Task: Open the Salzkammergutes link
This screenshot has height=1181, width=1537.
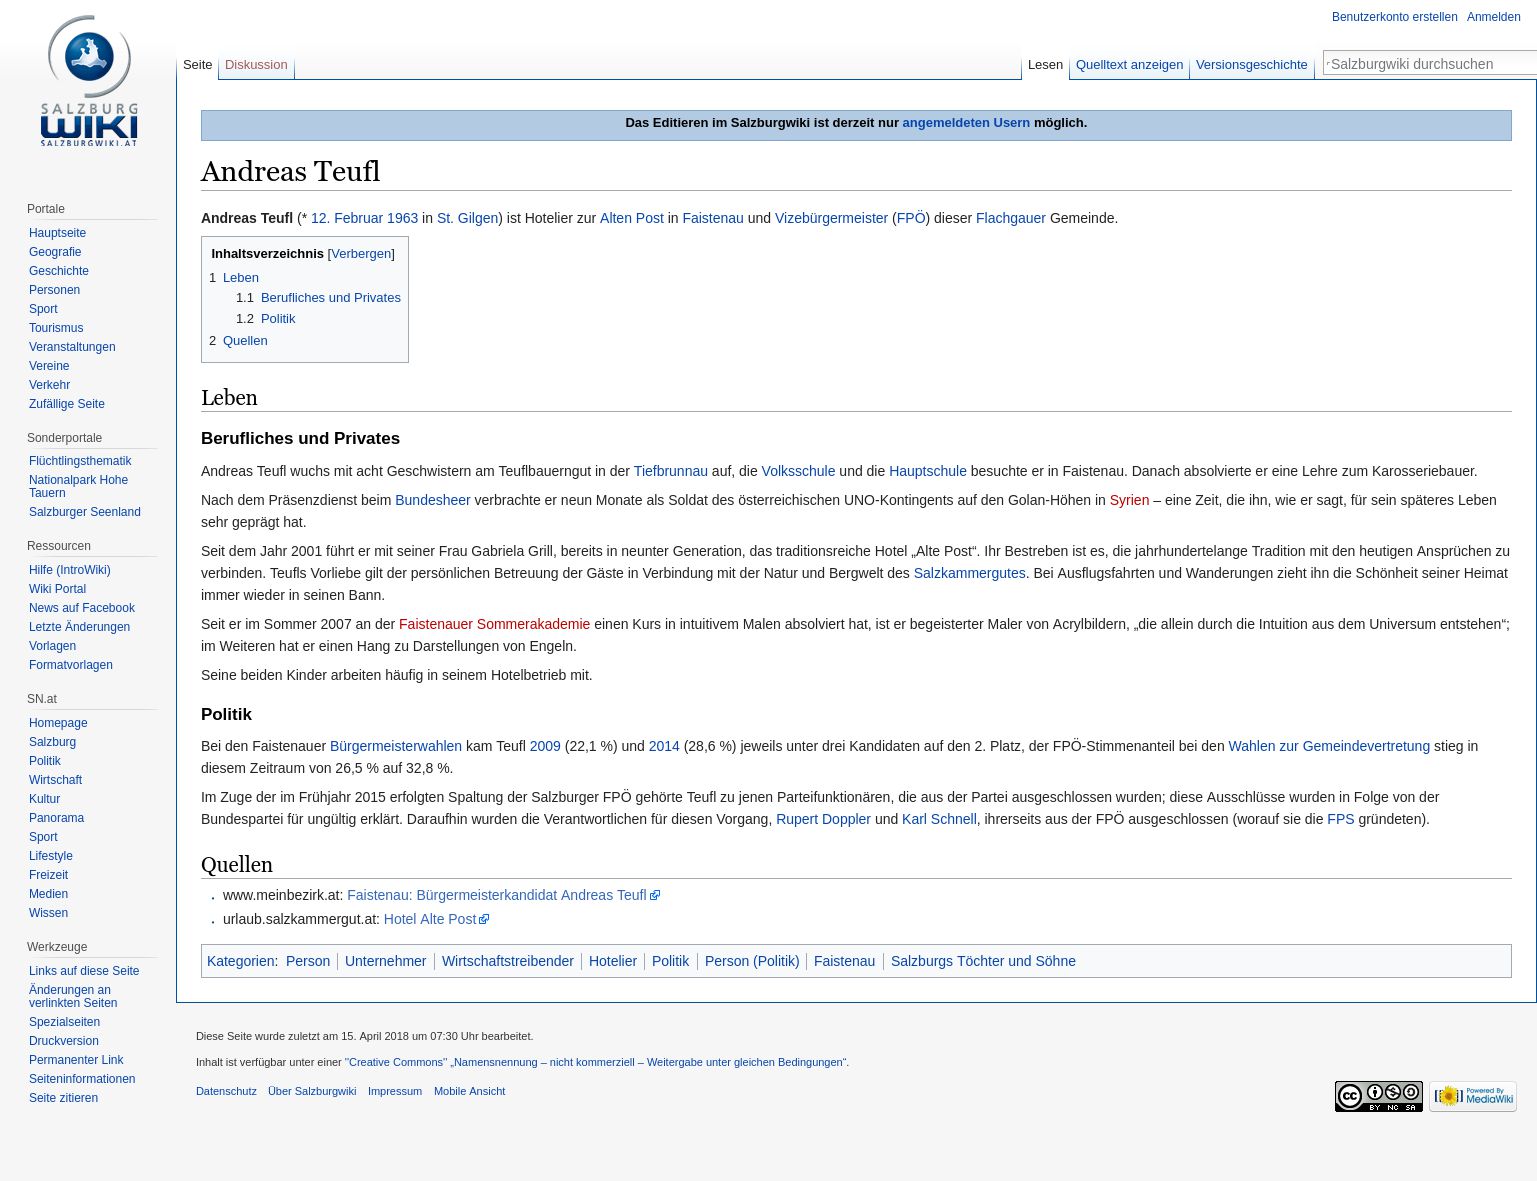Action: click(969, 573)
